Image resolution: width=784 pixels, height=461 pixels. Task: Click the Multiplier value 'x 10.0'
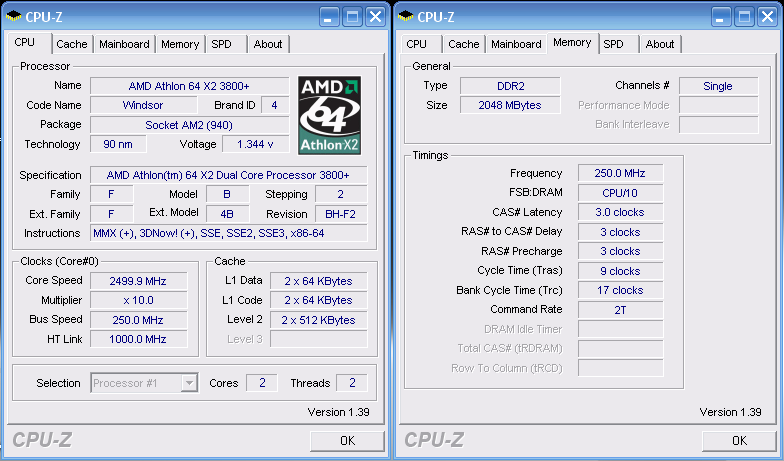pos(138,300)
